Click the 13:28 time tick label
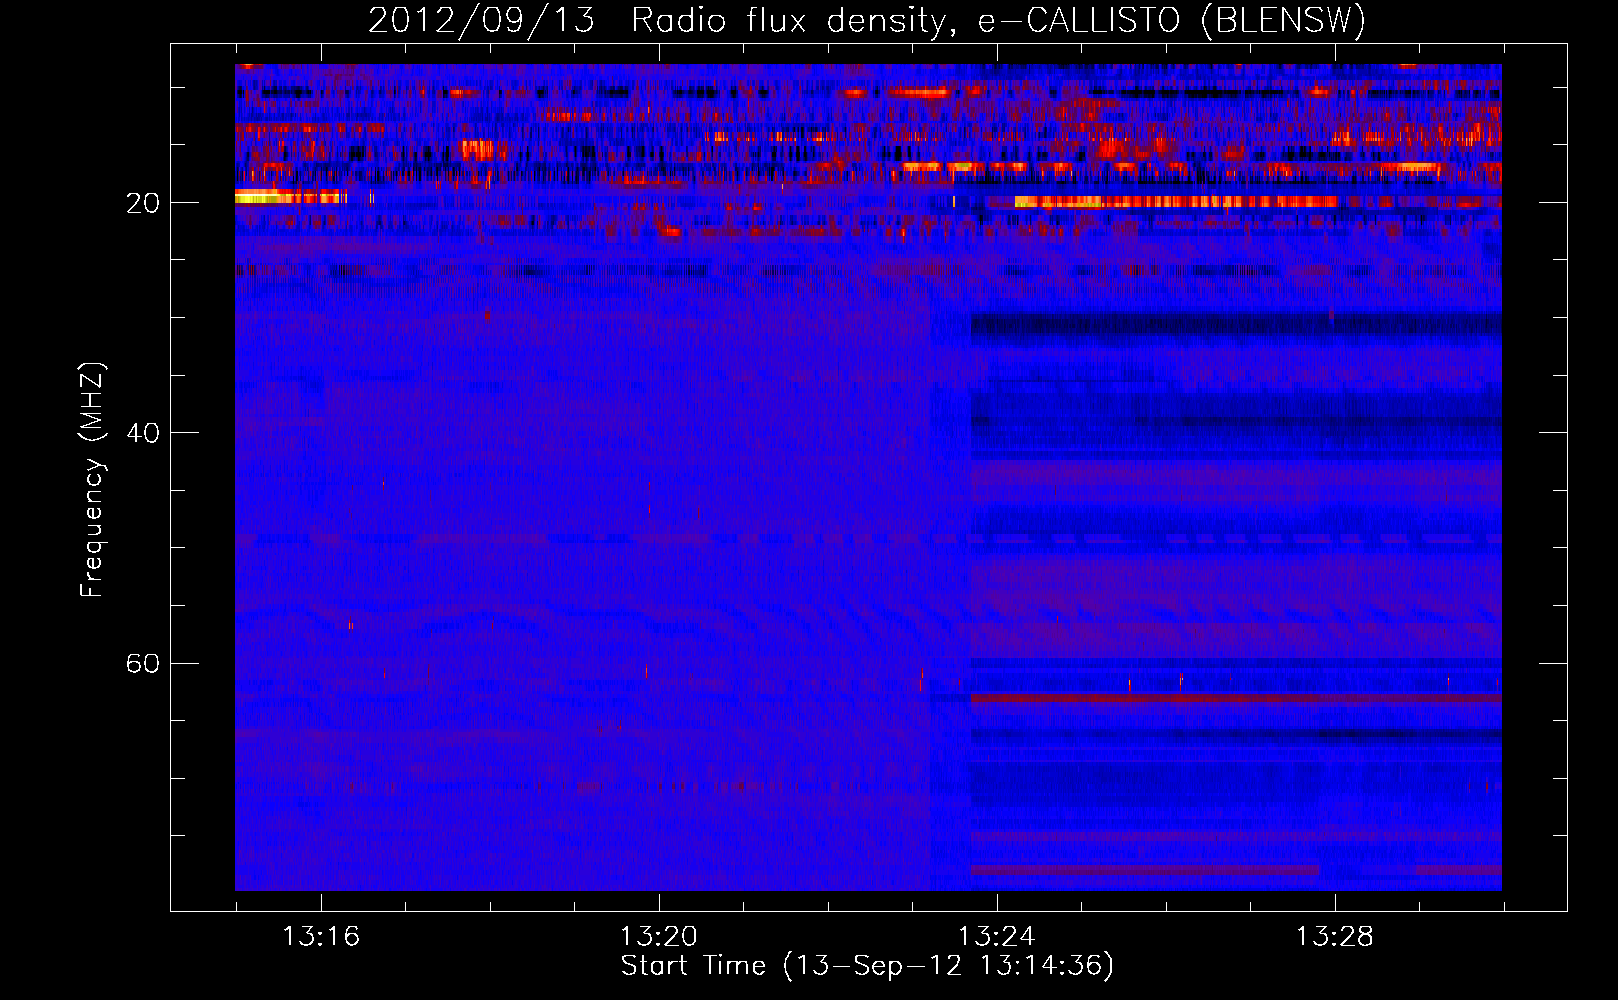Screen dimensions: 1618x1000 click(x=1335, y=937)
